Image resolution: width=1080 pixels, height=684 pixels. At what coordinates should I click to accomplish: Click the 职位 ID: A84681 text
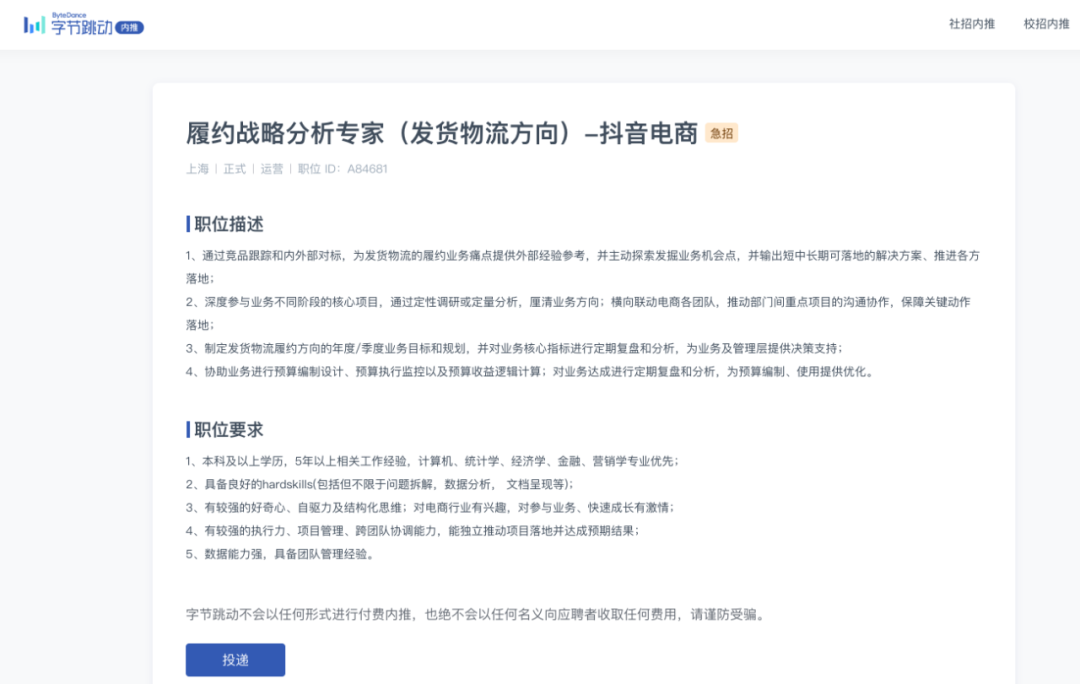tap(342, 169)
